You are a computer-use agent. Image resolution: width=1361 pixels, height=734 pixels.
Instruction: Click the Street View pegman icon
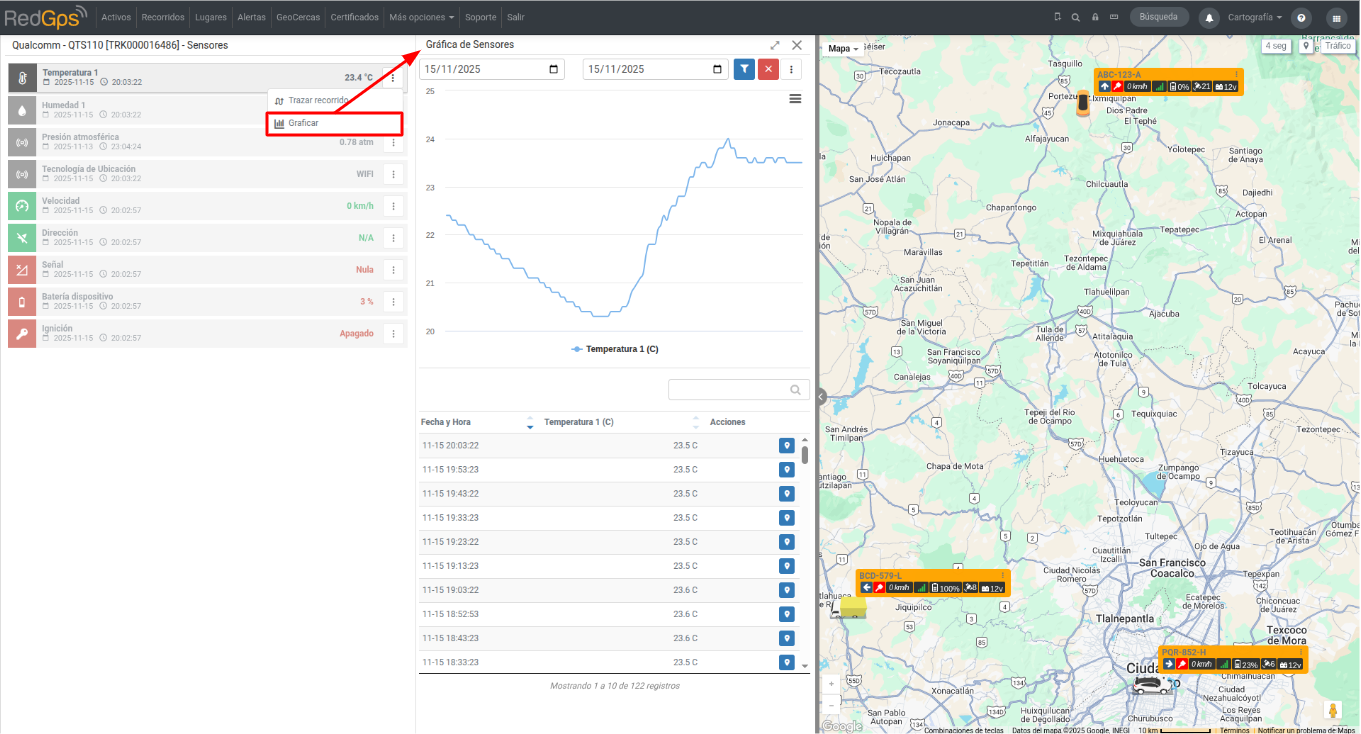pyautogui.click(x=1333, y=710)
